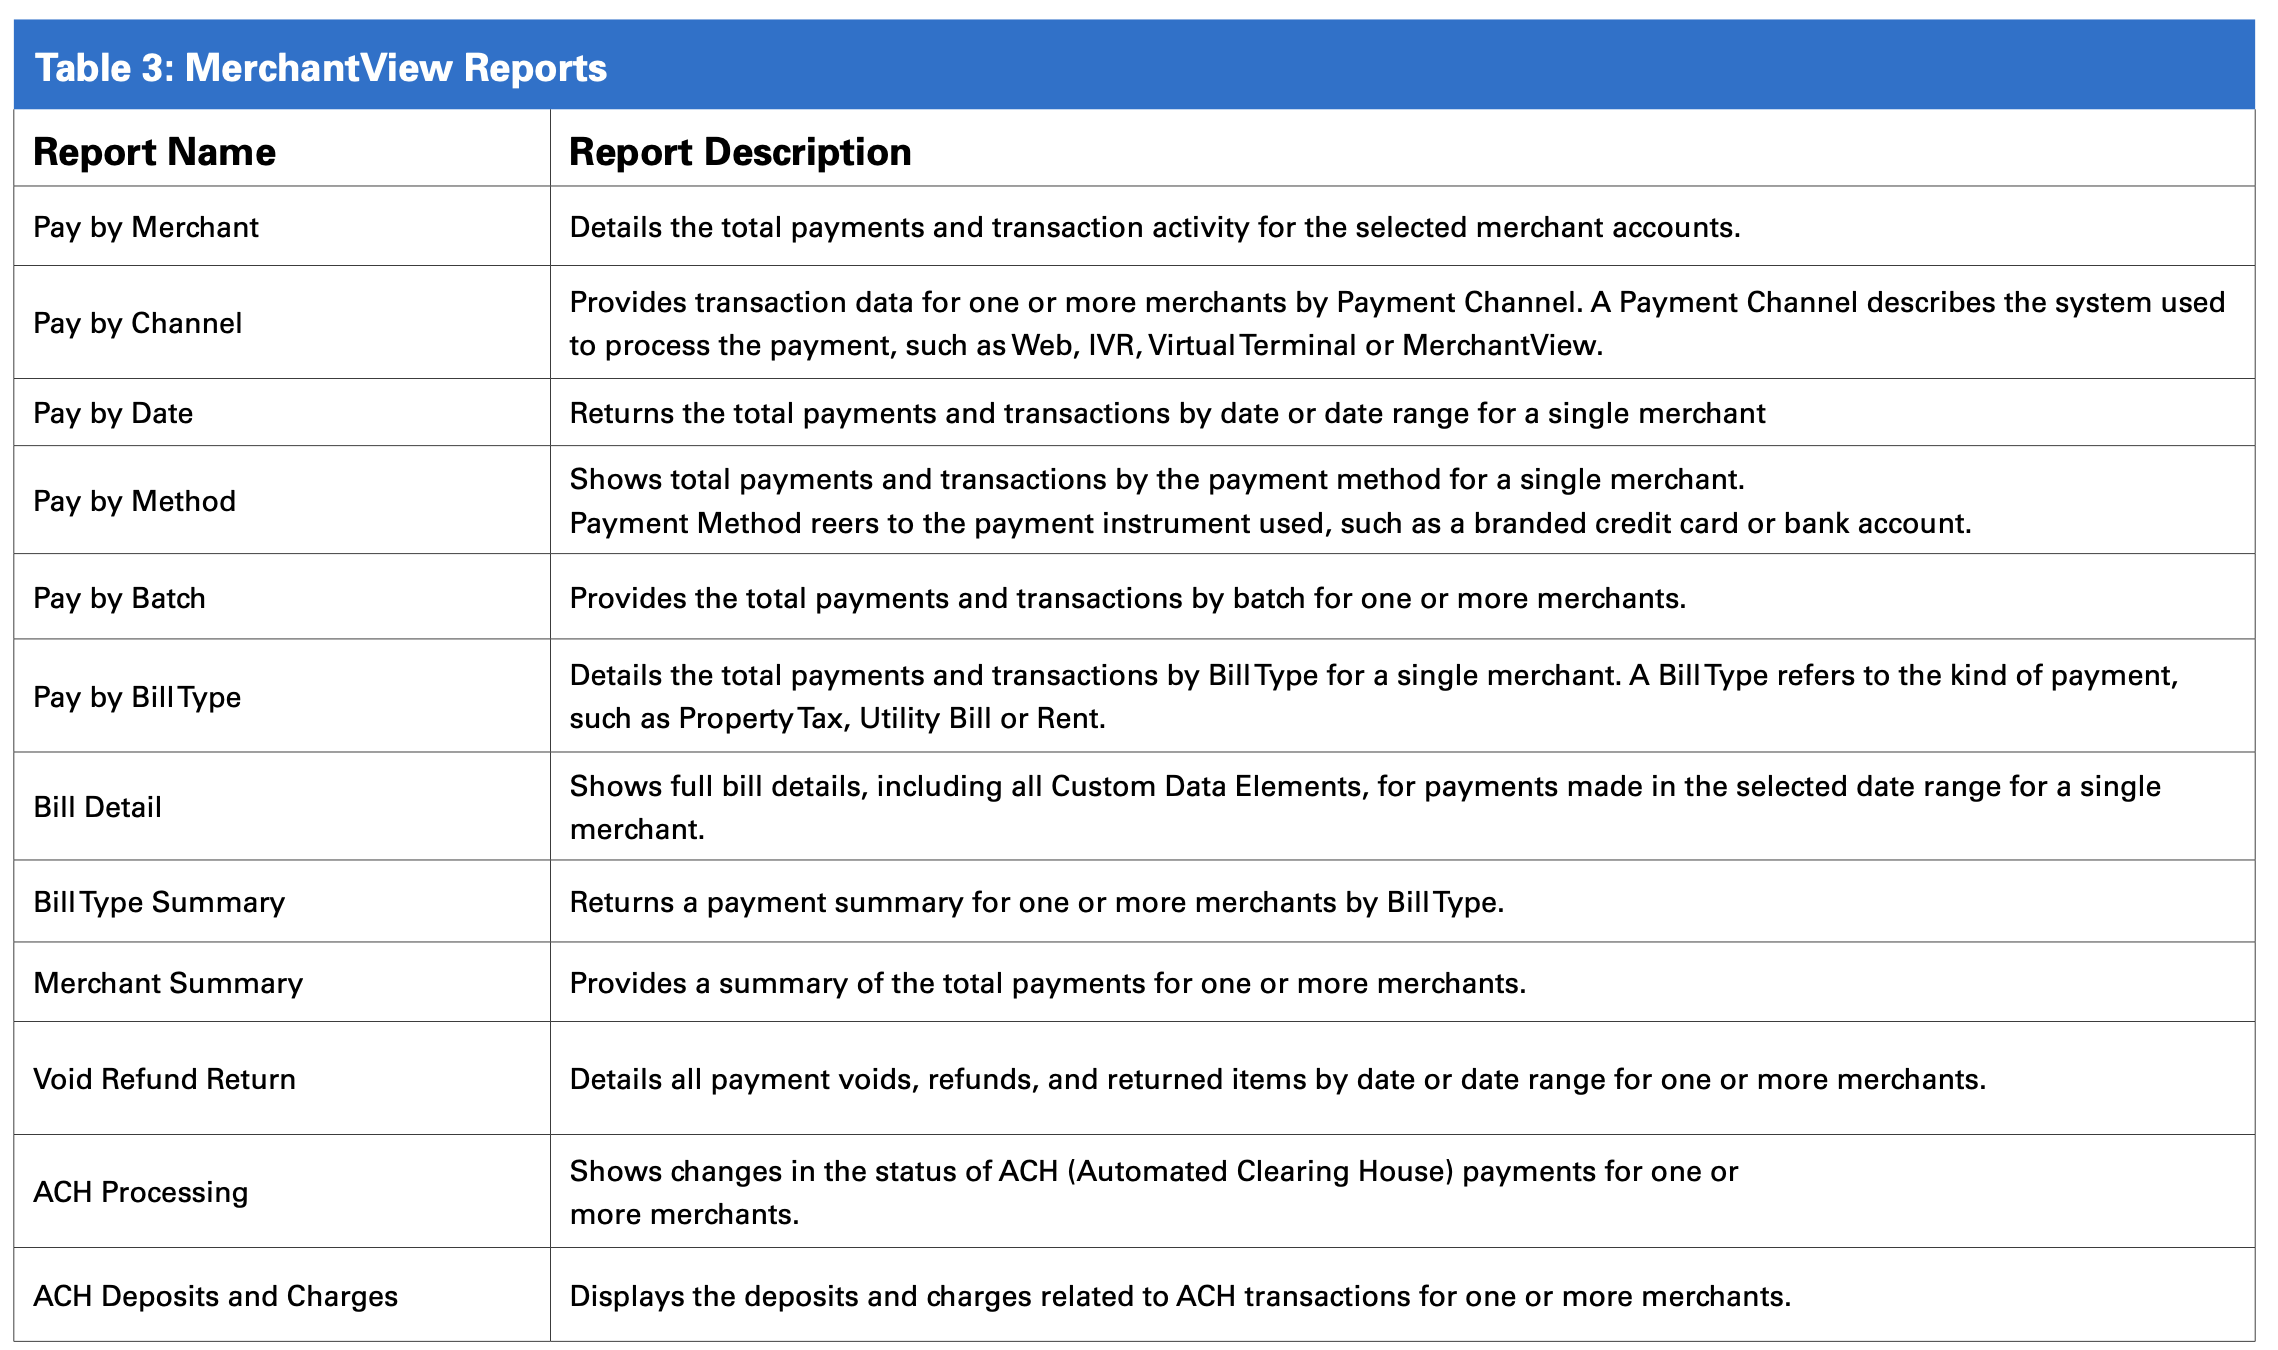Select the Bill Detail report name
The image size is (2278, 1350).
(97, 807)
